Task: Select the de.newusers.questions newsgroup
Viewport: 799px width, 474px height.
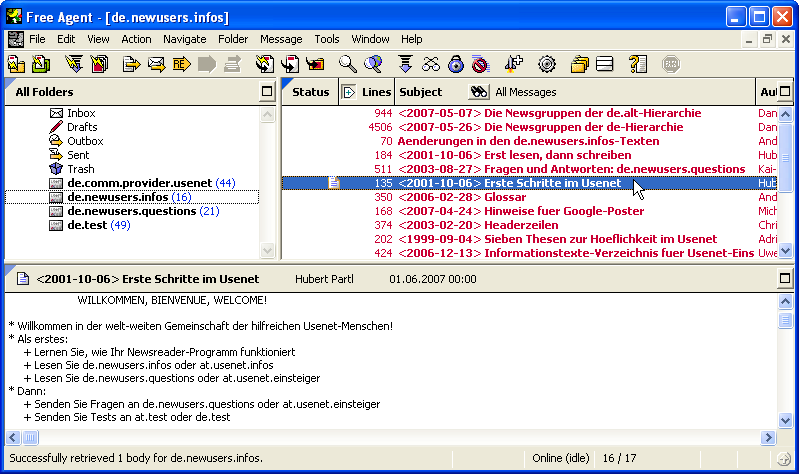Action: [132, 211]
